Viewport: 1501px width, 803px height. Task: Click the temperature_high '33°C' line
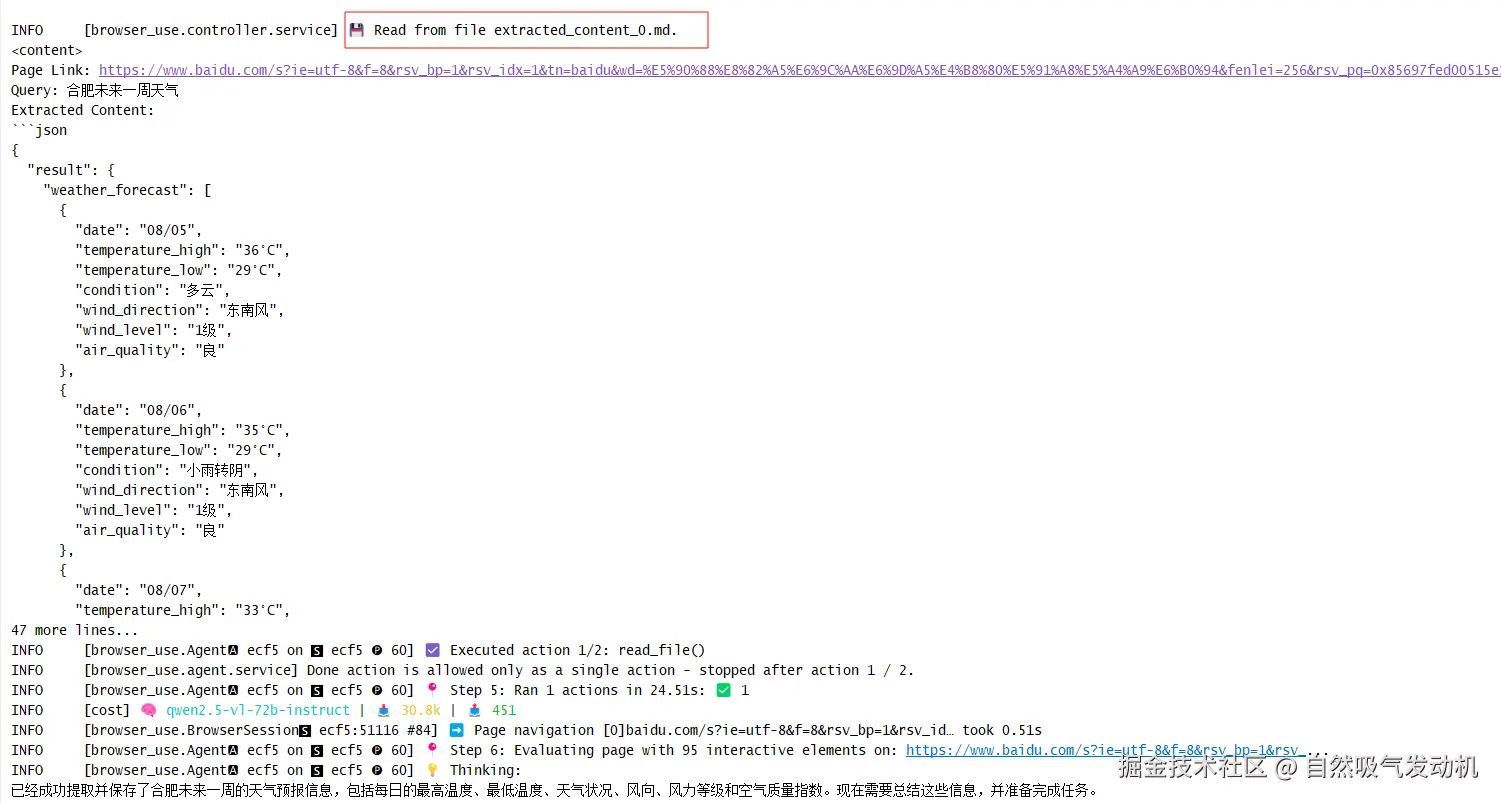pos(183,610)
